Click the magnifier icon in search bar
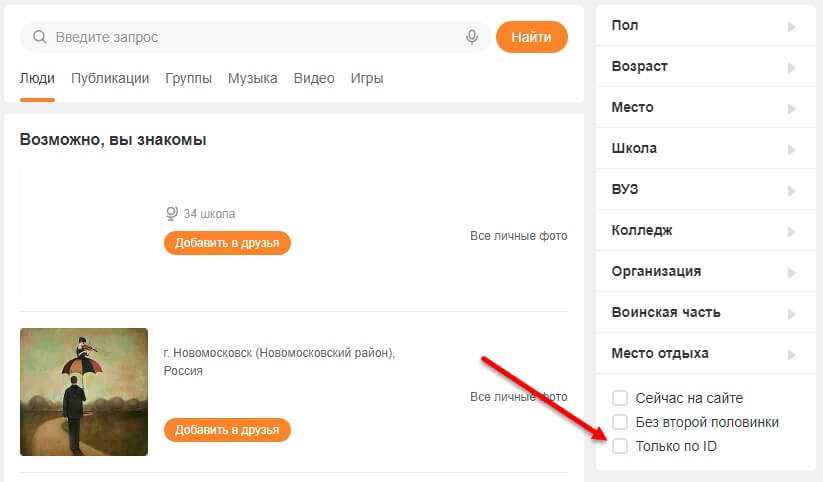This screenshot has width=823, height=482. click(x=40, y=37)
